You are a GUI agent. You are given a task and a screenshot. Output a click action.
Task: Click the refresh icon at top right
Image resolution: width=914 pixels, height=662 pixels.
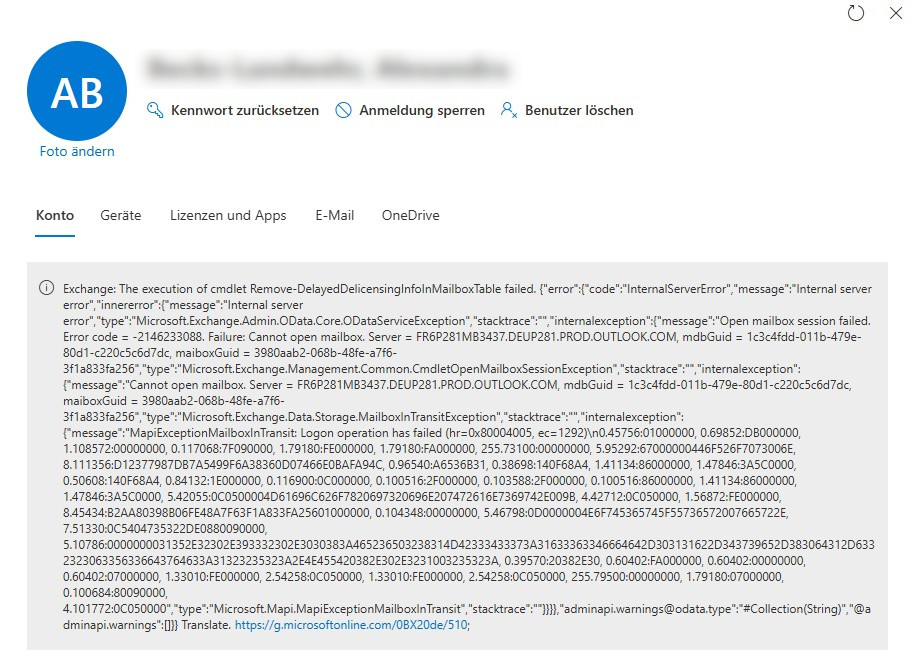coord(855,13)
